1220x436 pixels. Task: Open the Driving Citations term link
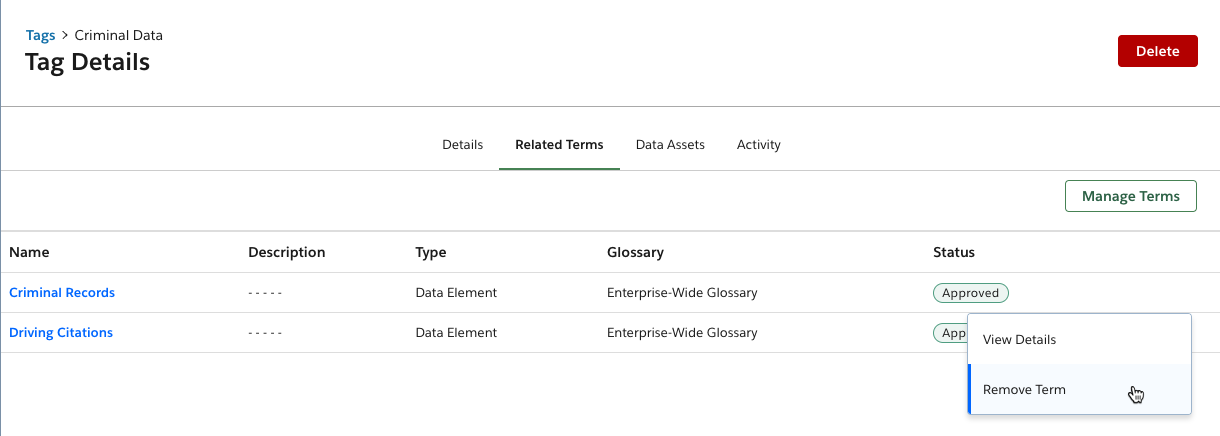coord(61,333)
